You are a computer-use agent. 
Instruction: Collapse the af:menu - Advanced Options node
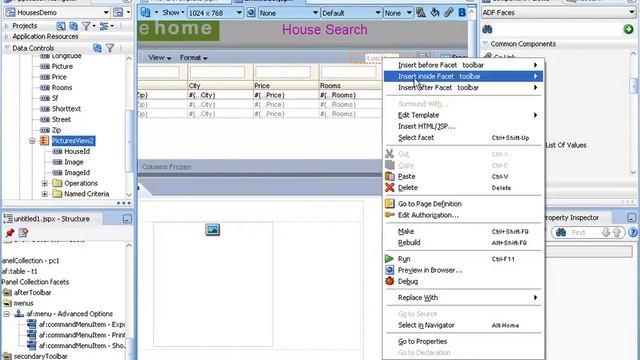pos(7,314)
